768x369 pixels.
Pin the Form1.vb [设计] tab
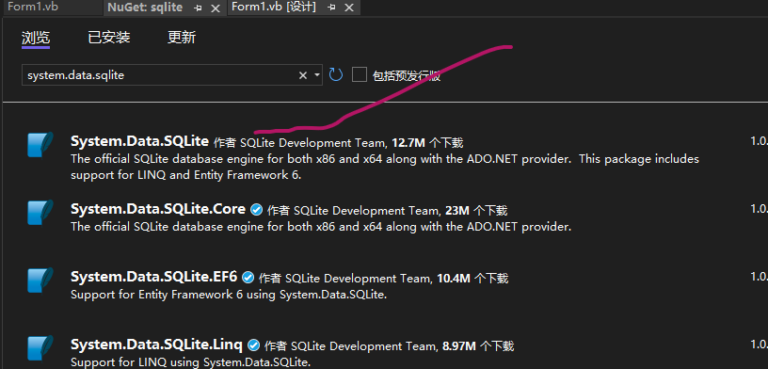pyautogui.click(x=332, y=8)
